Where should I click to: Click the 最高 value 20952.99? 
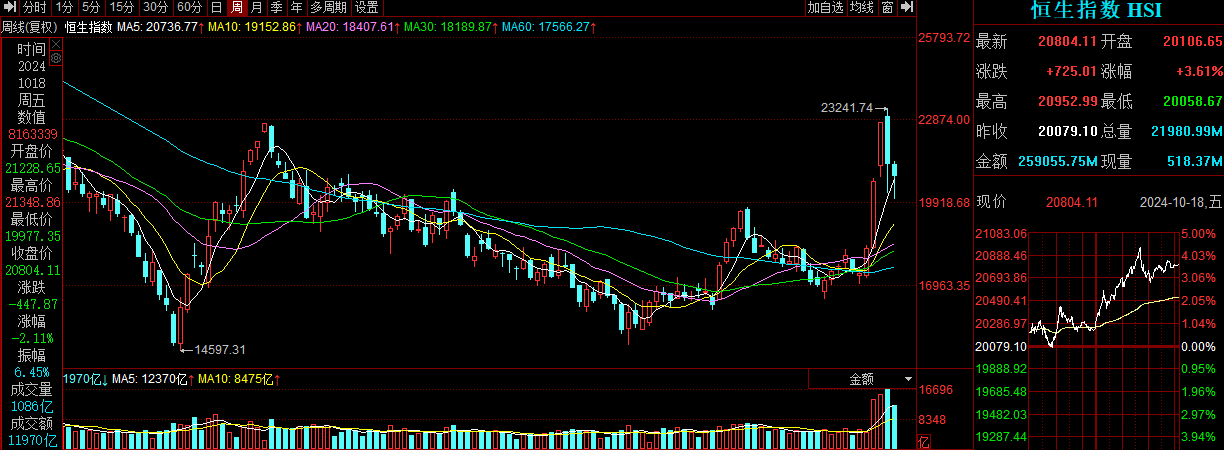[x=1067, y=102]
